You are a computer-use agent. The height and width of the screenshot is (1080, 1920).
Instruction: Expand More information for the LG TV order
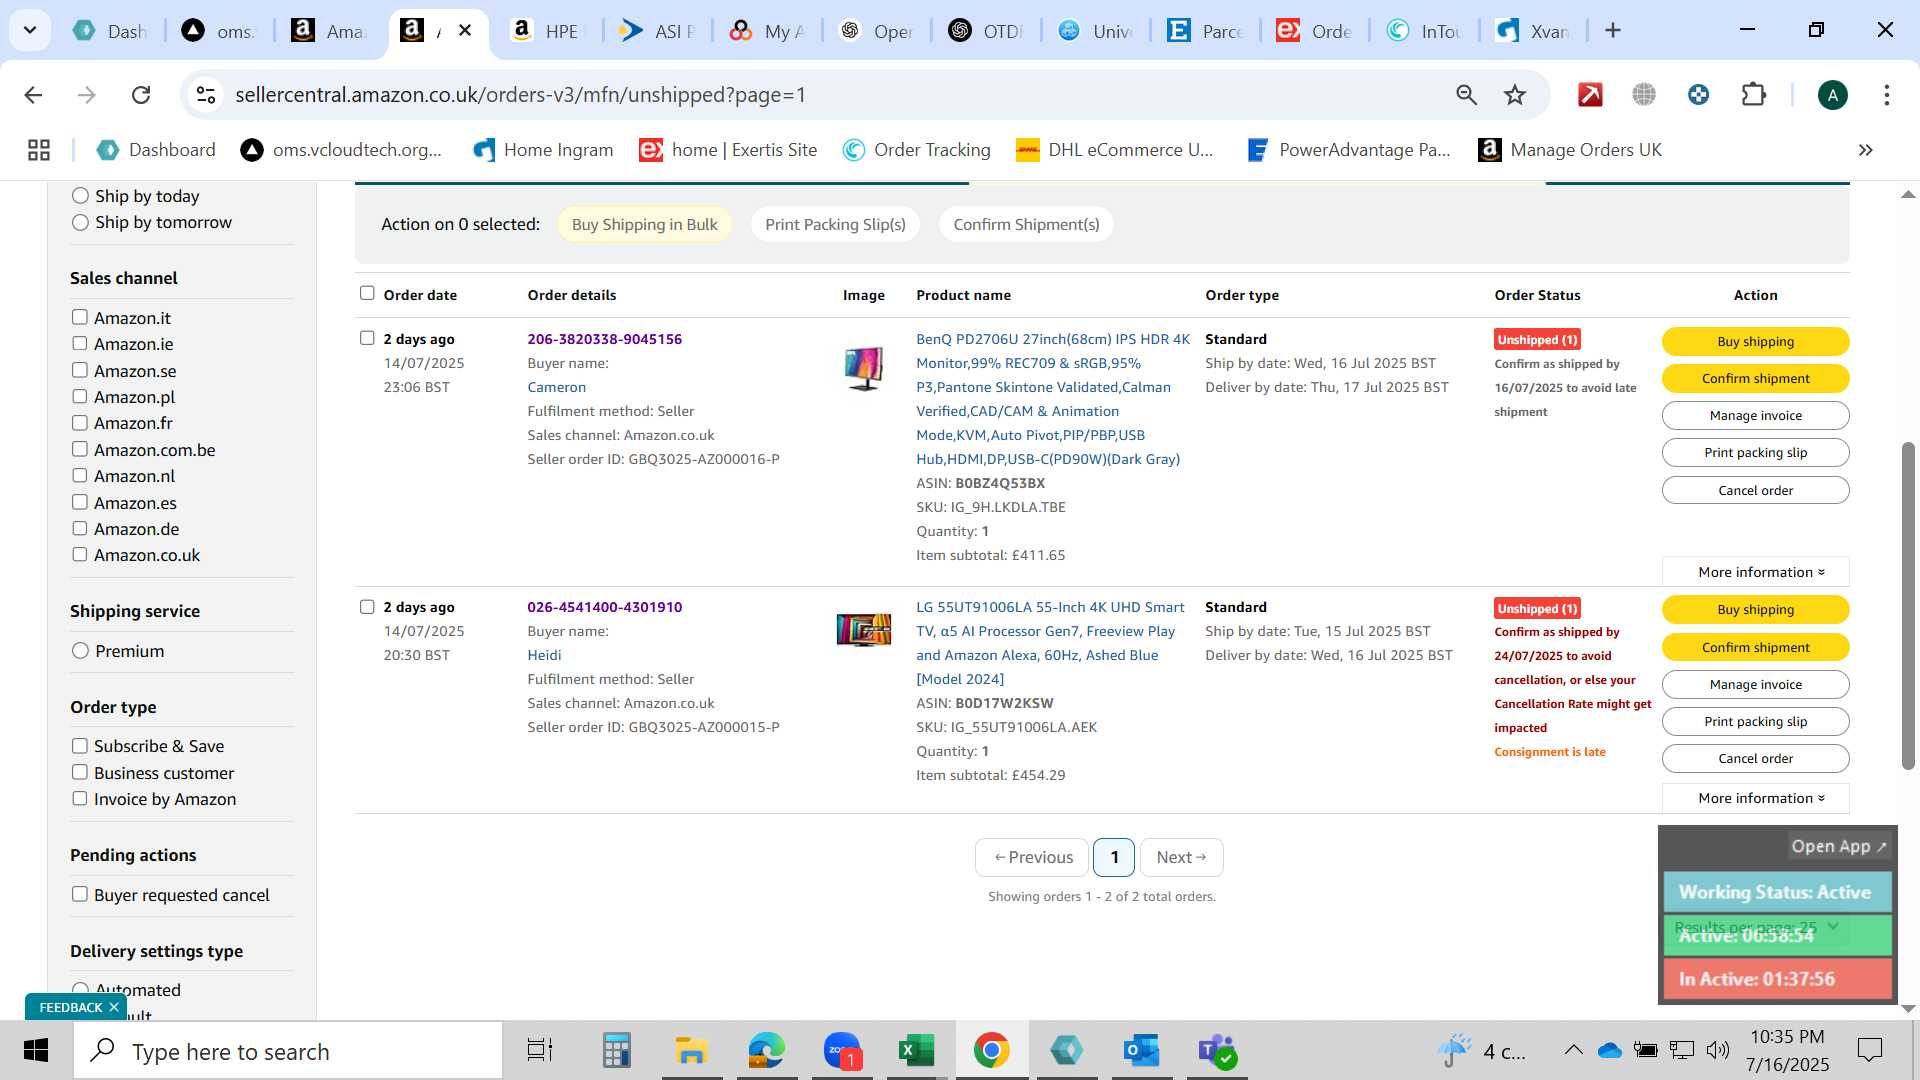coord(1755,798)
